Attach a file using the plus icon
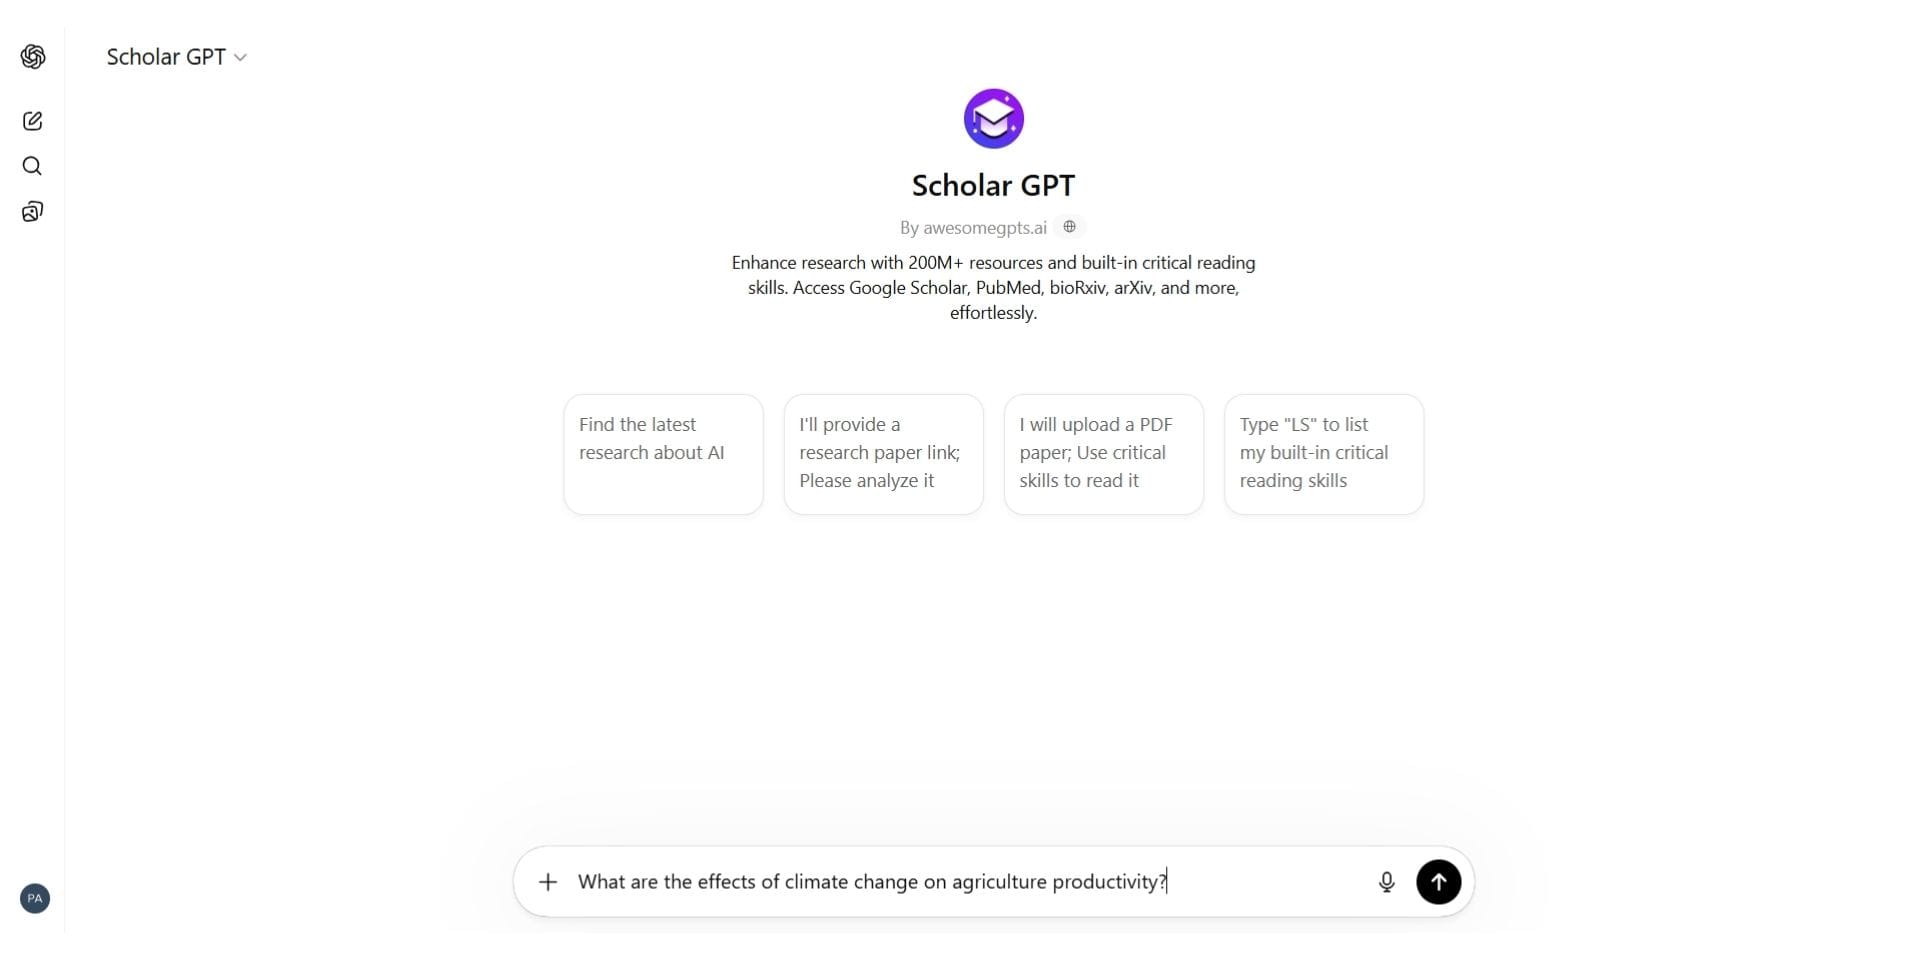The height and width of the screenshot is (960, 1920). coord(548,882)
